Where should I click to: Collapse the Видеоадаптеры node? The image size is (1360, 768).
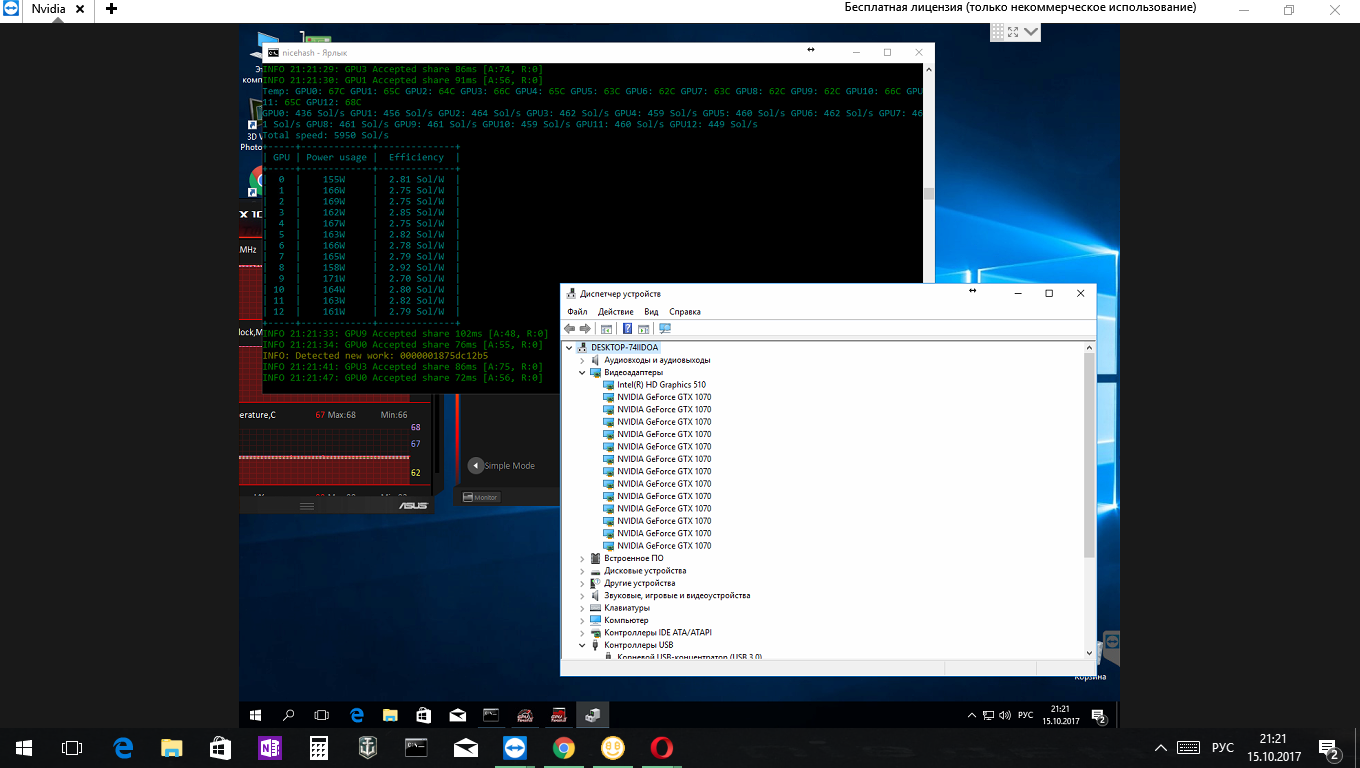582,372
